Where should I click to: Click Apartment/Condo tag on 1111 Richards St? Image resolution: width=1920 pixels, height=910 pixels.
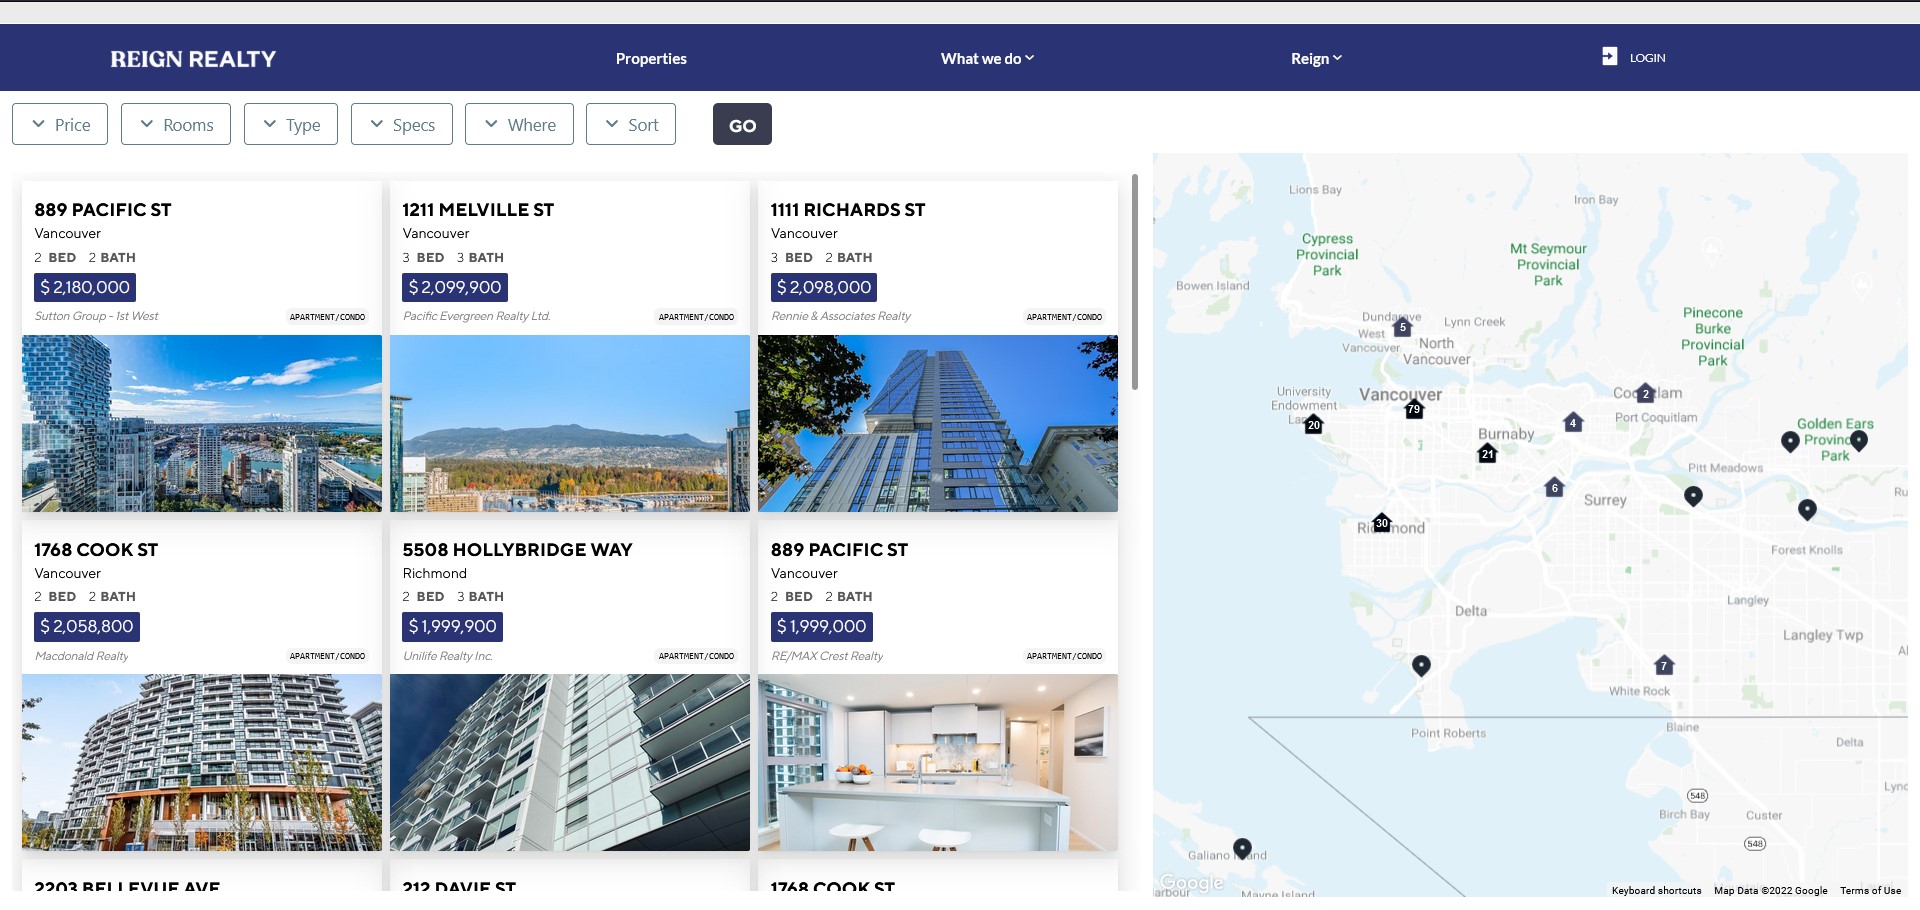(x=1064, y=317)
